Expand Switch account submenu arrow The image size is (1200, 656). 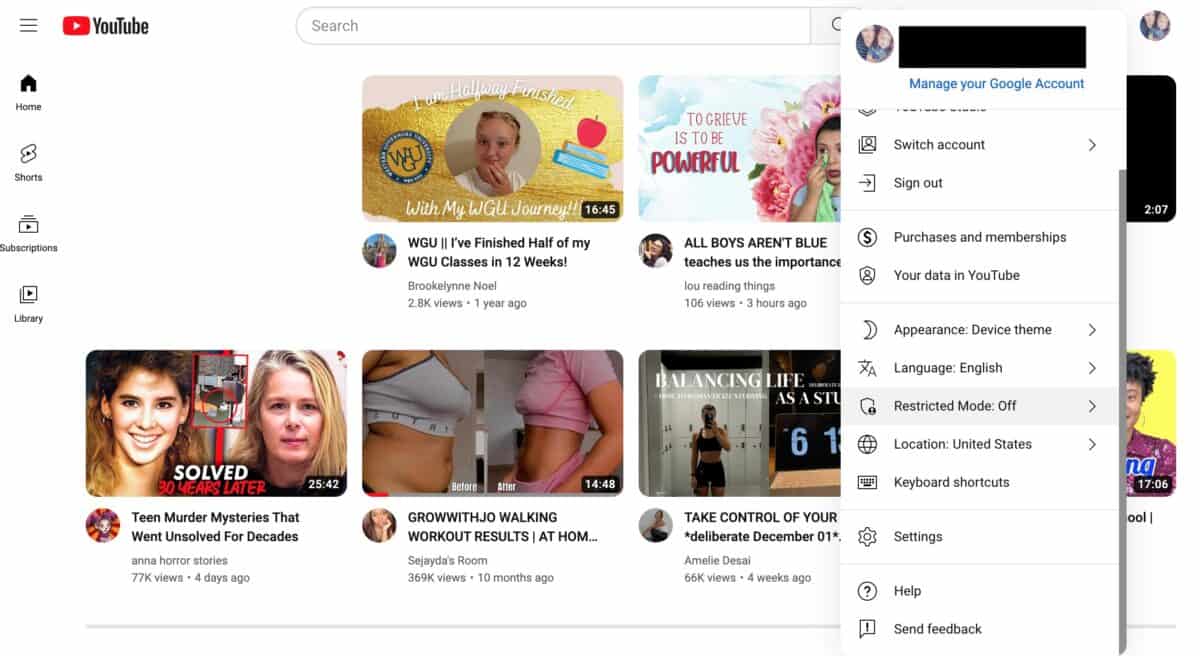click(x=1092, y=145)
